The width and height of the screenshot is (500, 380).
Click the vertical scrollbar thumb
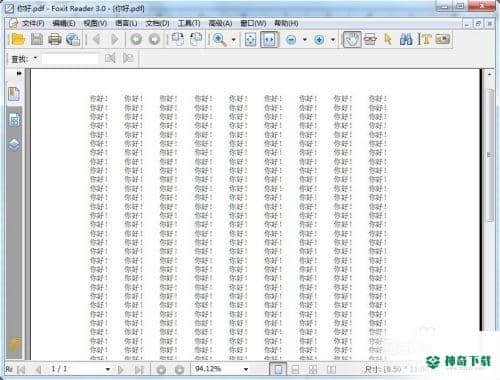point(490,155)
